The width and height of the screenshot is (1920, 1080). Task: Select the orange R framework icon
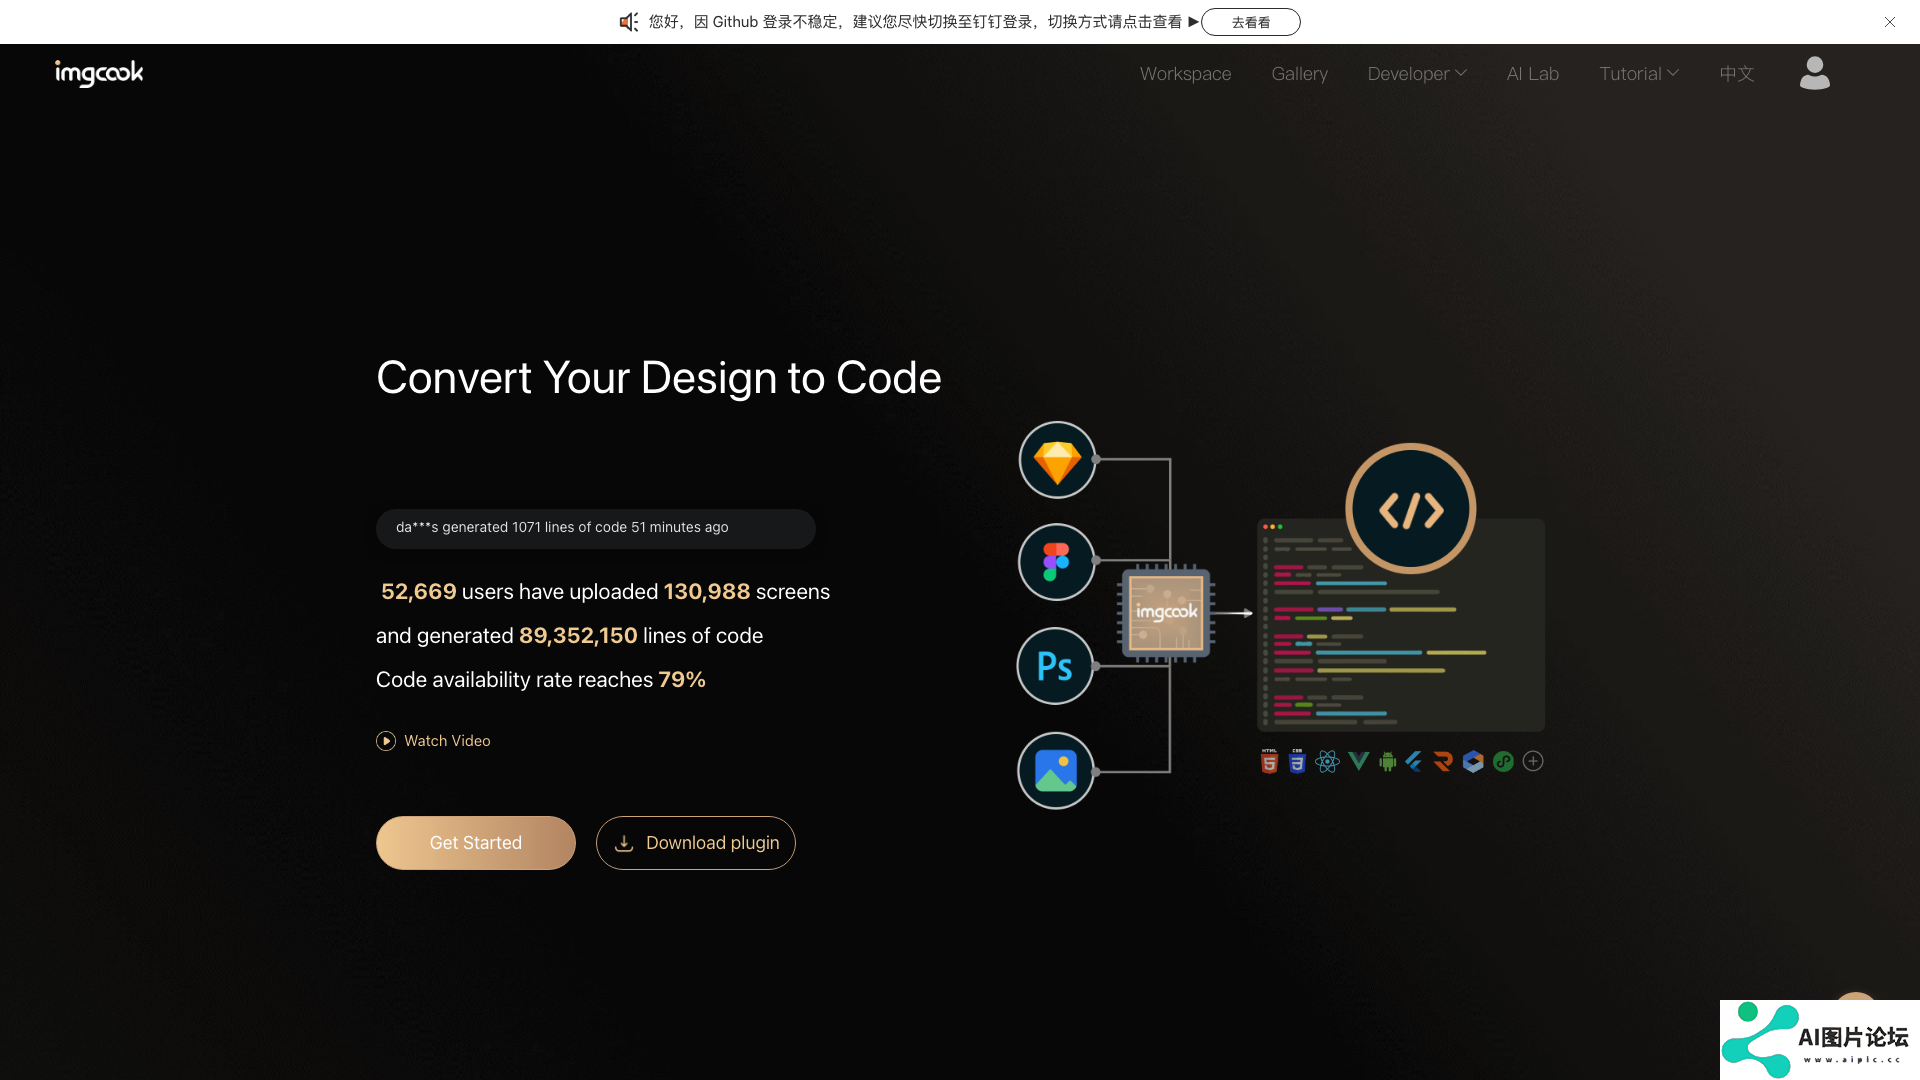[x=1443, y=762]
